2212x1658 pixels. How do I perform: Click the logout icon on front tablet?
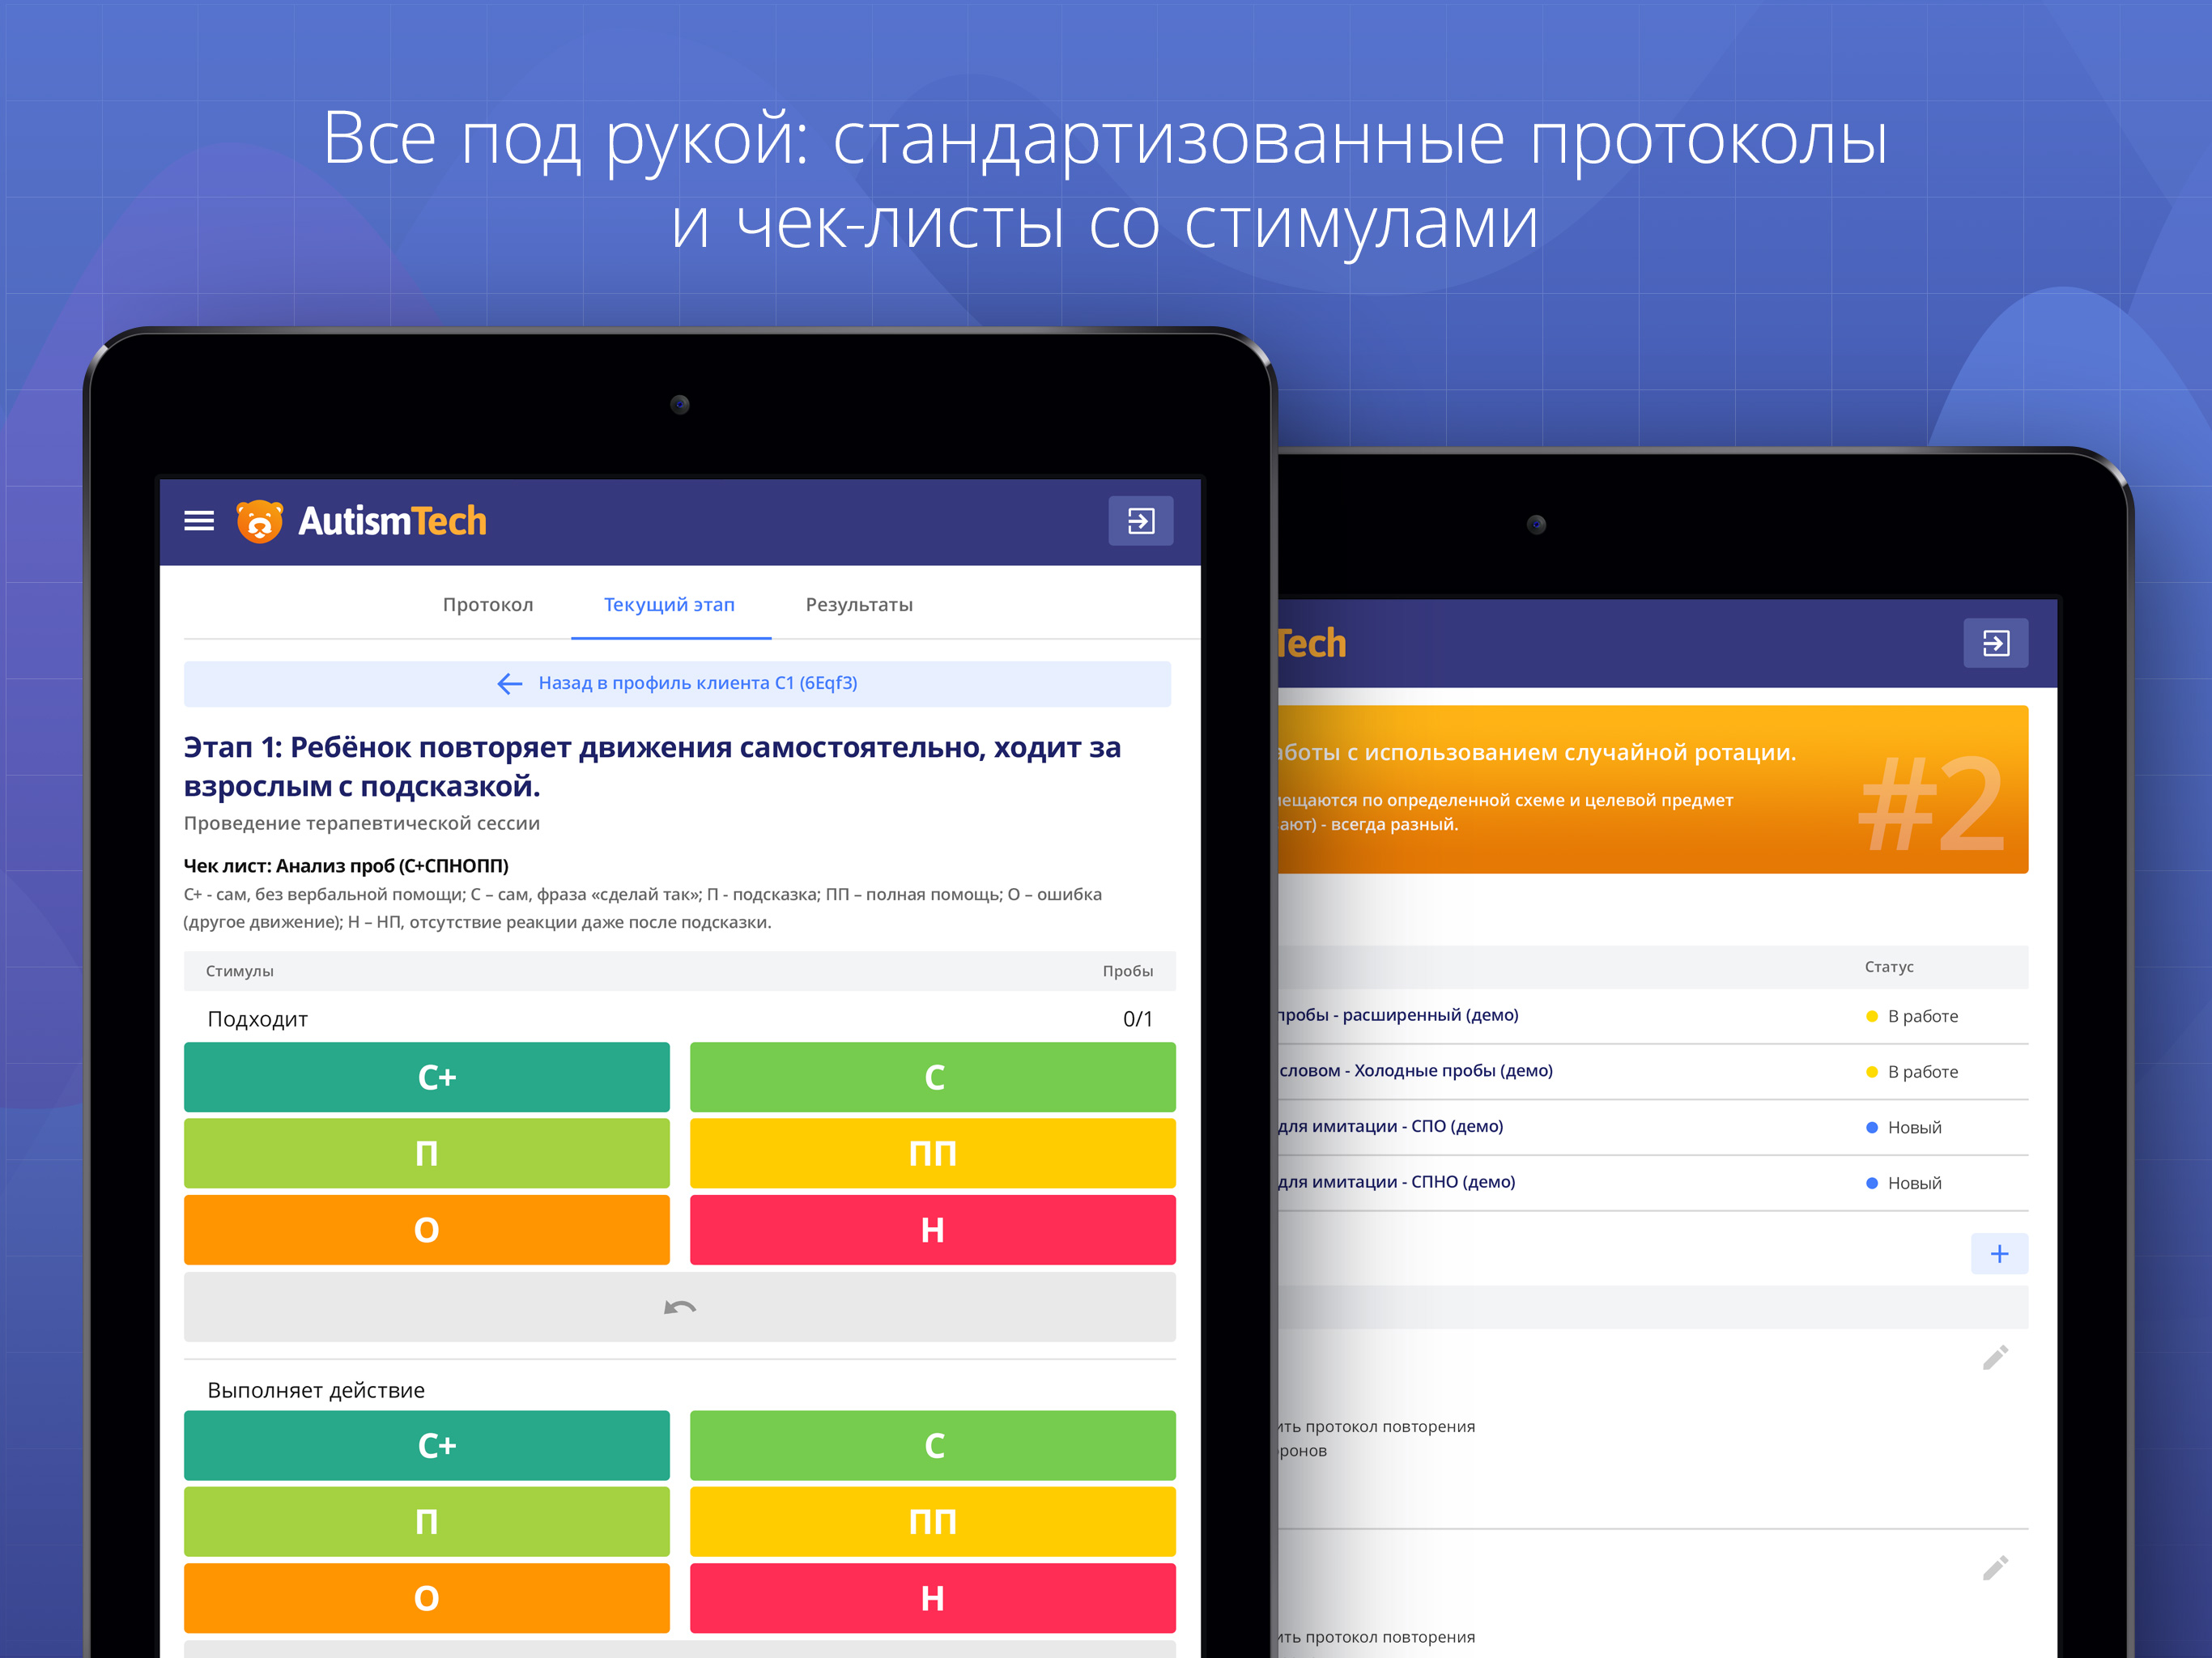coord(1140,521)
